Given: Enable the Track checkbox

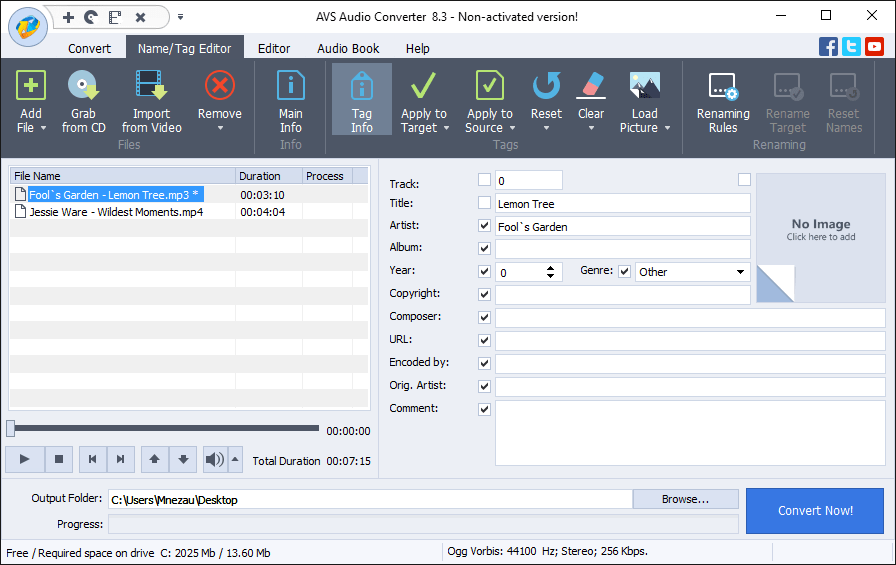Looking at the screenshot, I should (484, 180).
